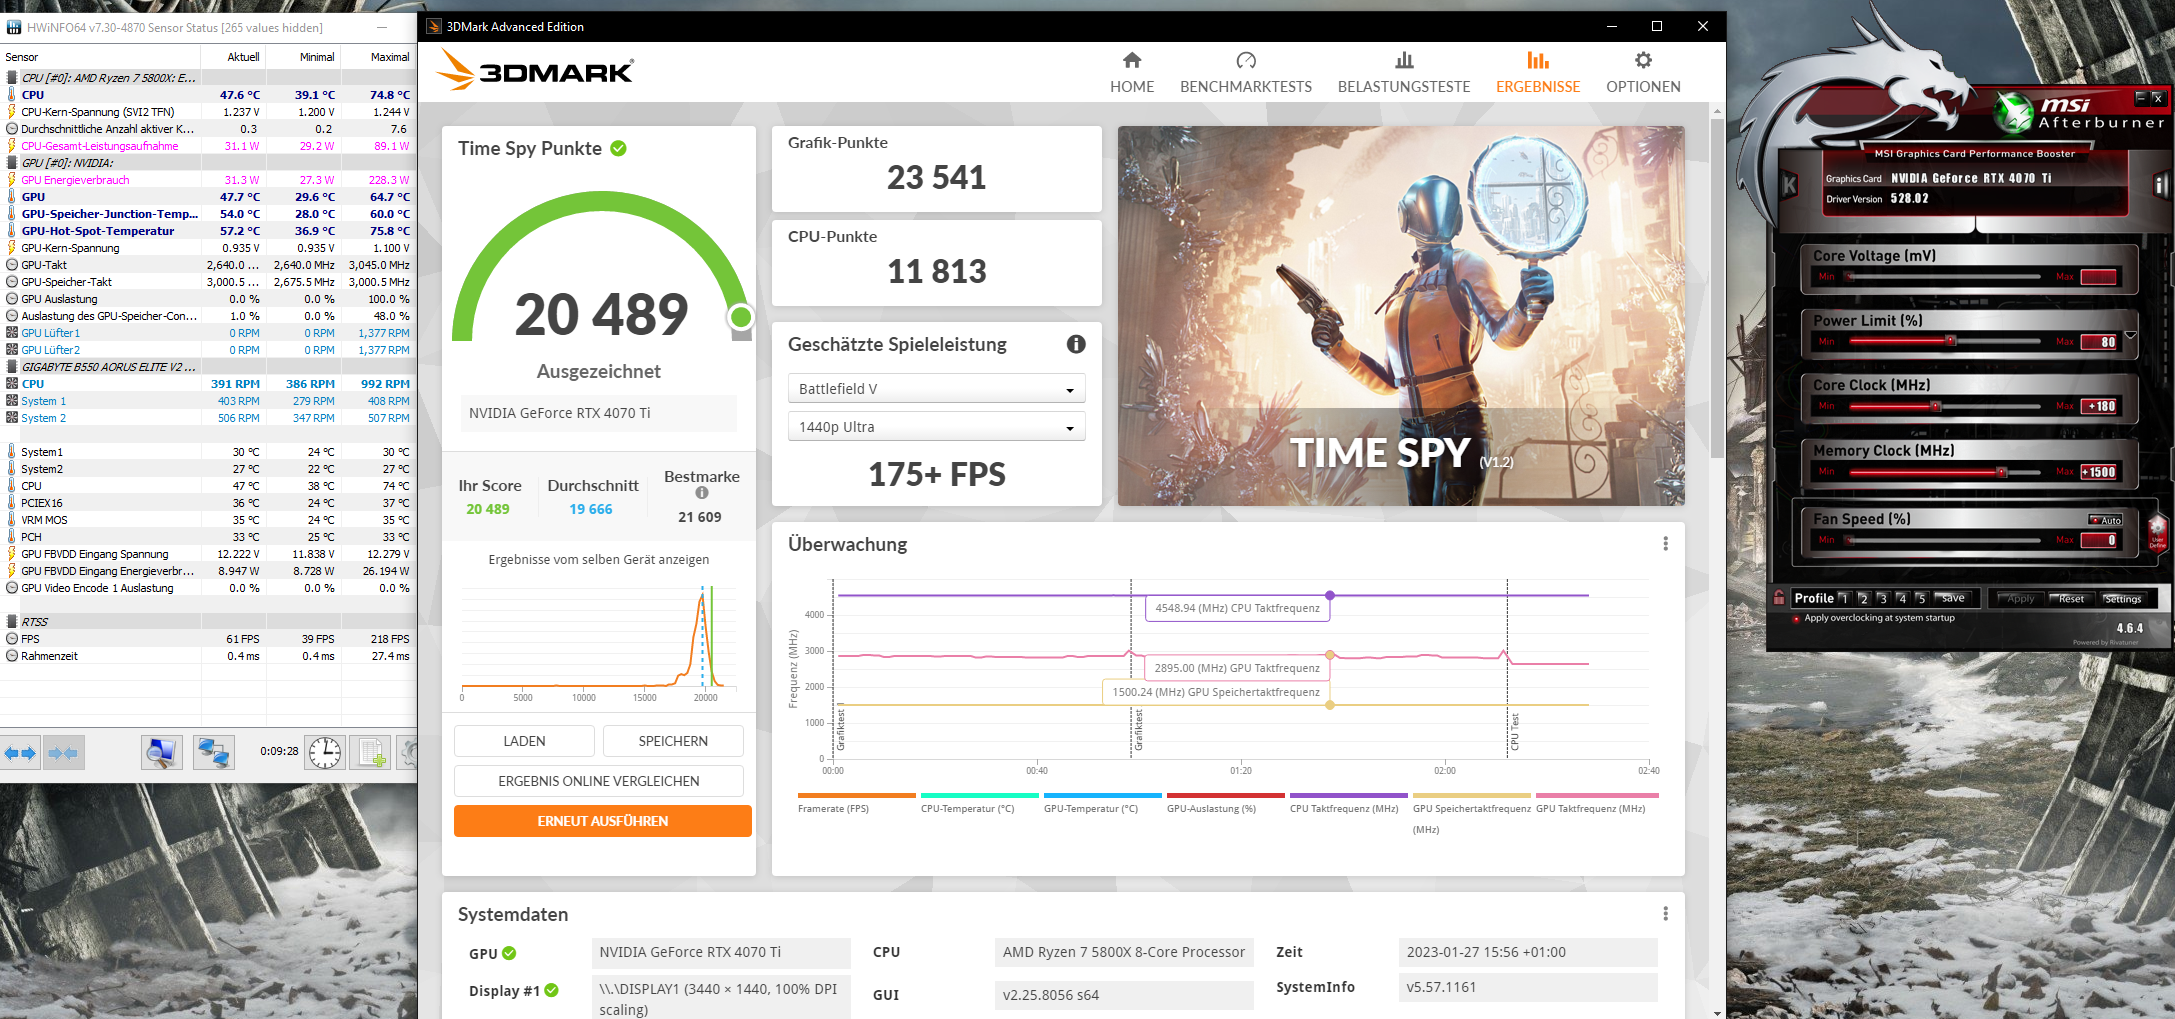Click the HWiNFO clock reset icon
Viewport: 2175px width, 1019px height.
tap(325, 752)
